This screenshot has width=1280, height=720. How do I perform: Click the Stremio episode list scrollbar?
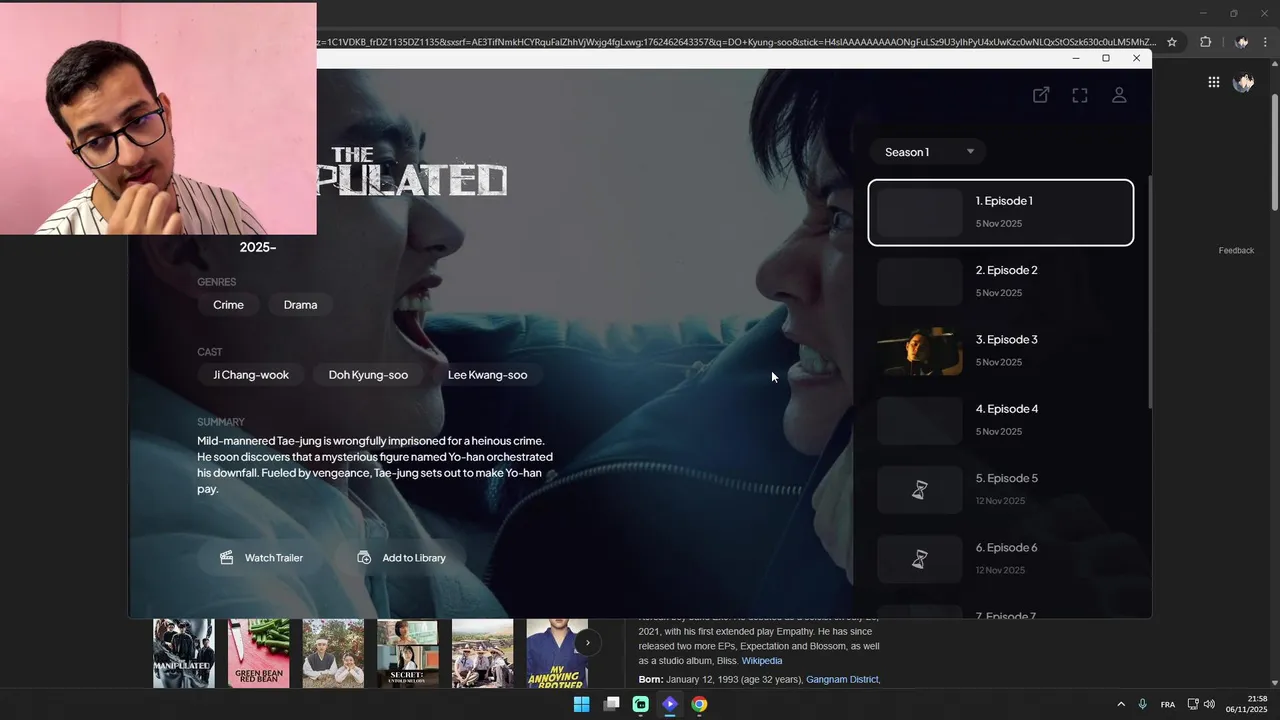point(1148,290)
